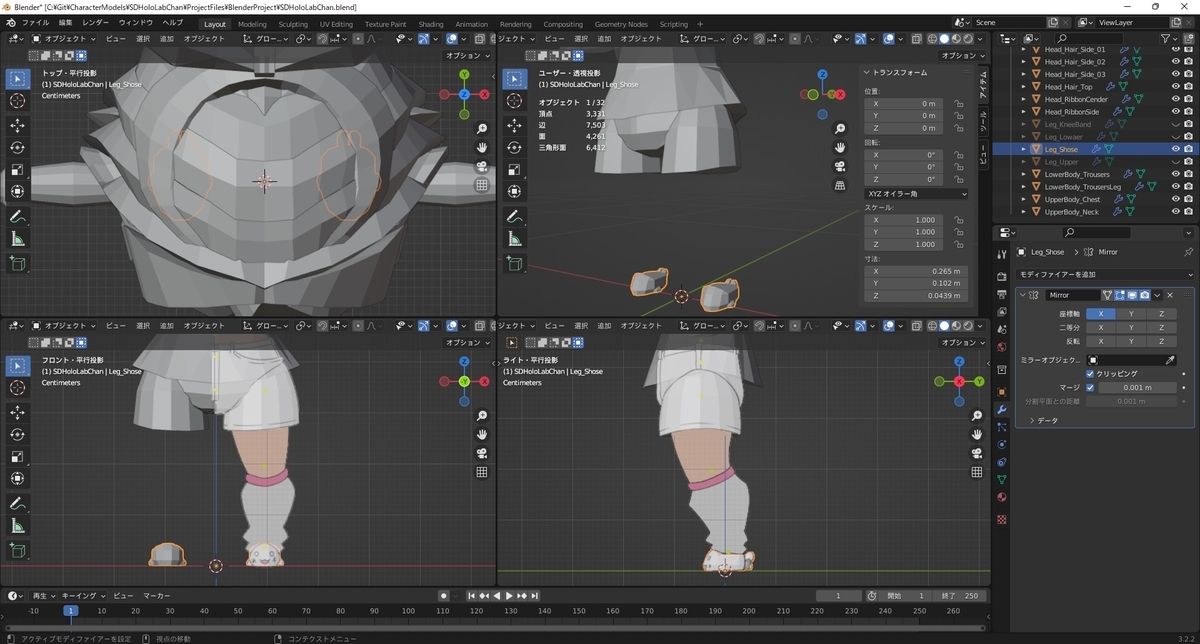Open the Modifier properties wrench tab

1002,409
